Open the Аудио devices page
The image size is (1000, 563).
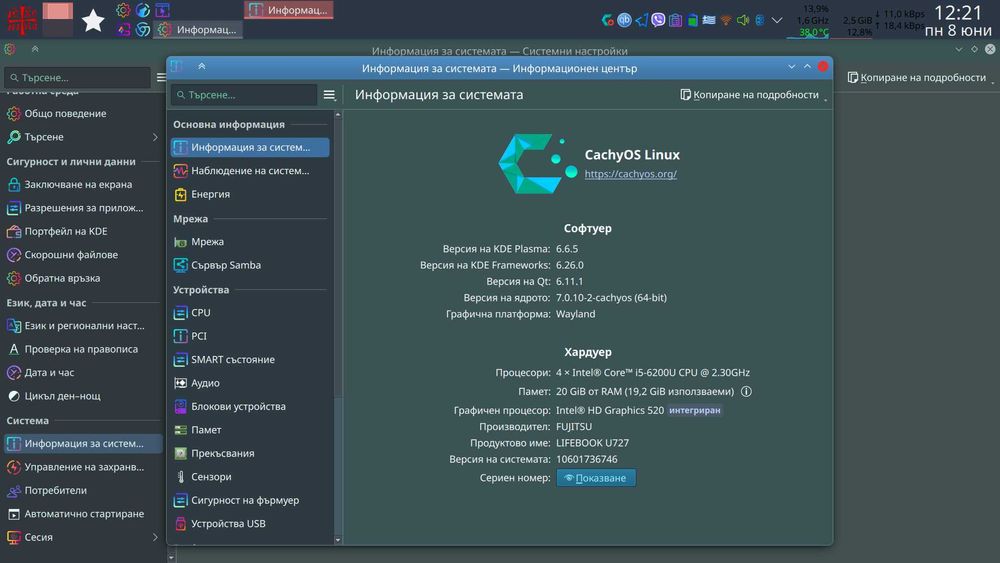[249, 383]
